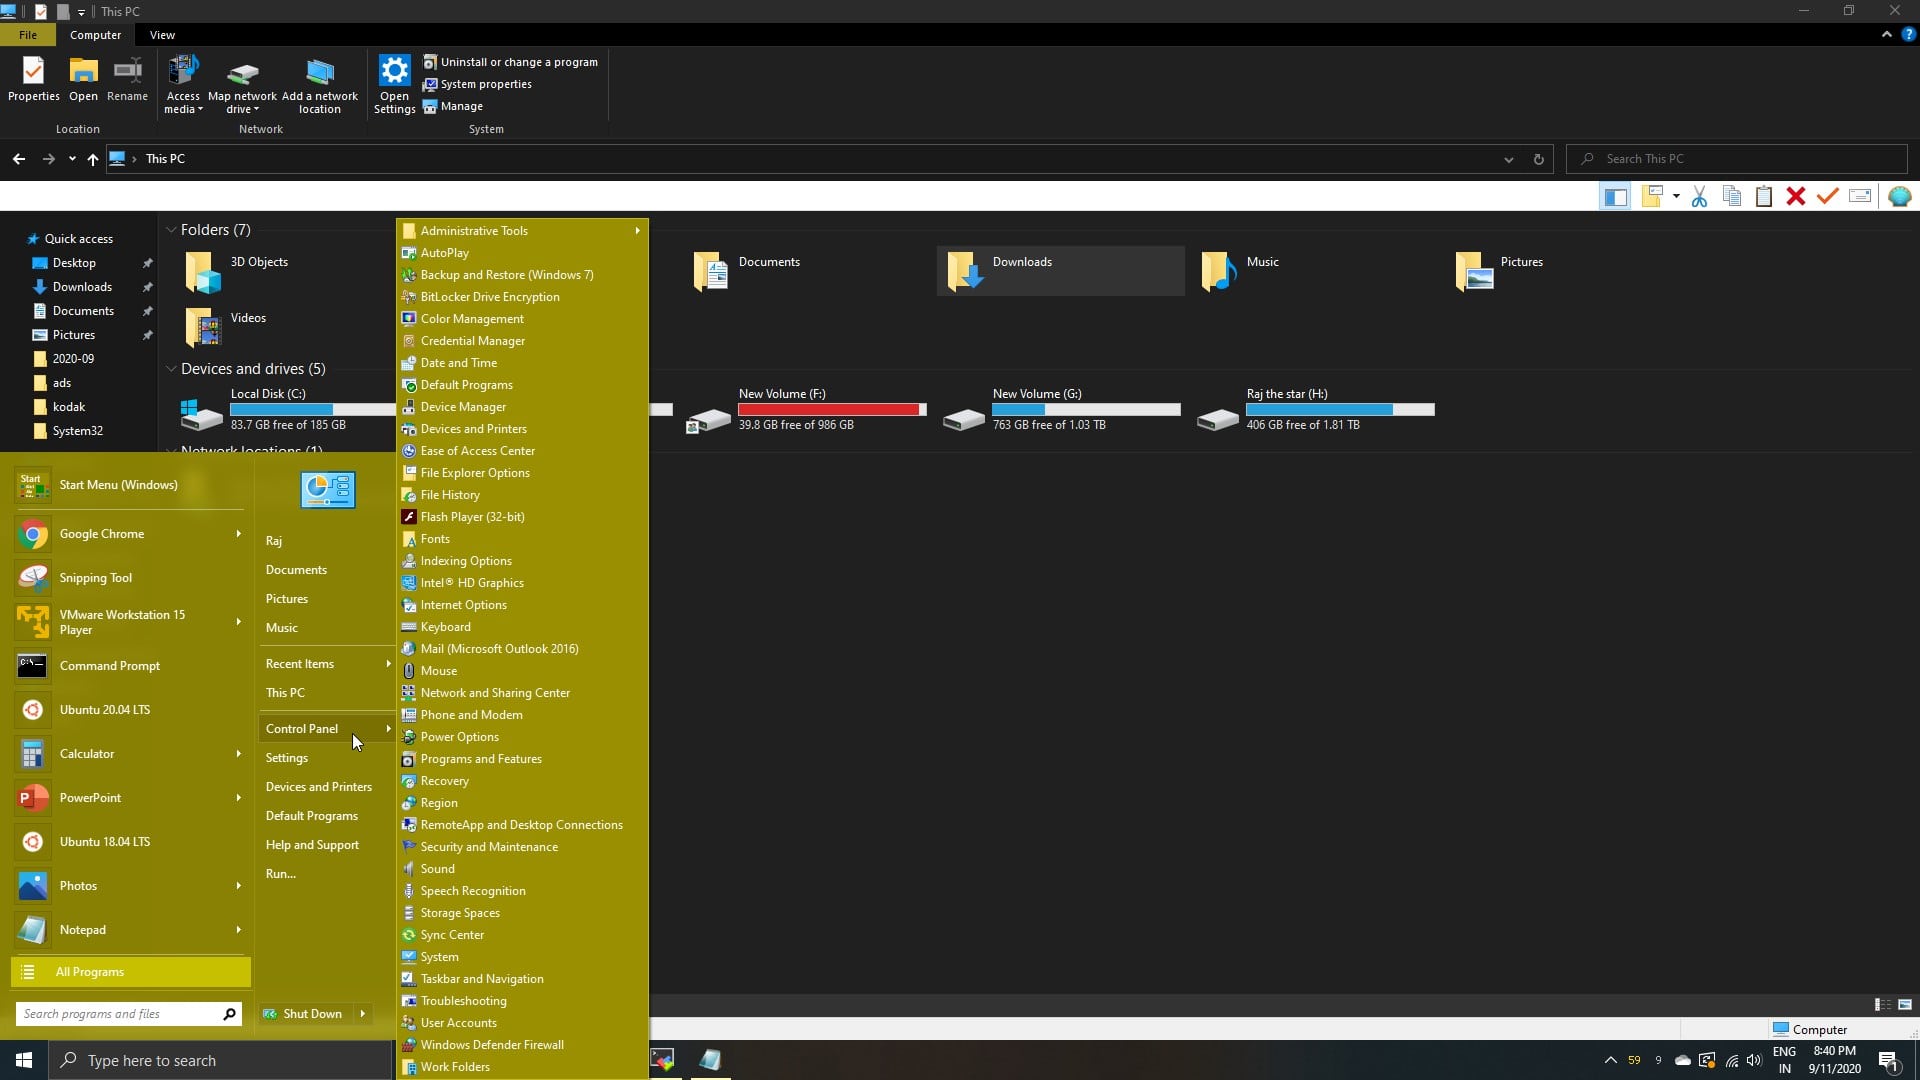Open recent locations dropdown arrow
Image resolution: width=1920 pixels, height=1080 pixels.
72,159
